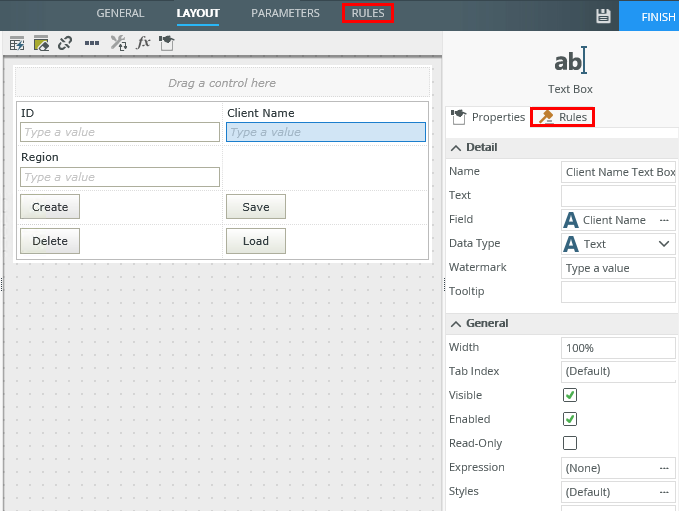Select the Region text box on canvas
Screen dimensions: 679x511
coord(120,177)
